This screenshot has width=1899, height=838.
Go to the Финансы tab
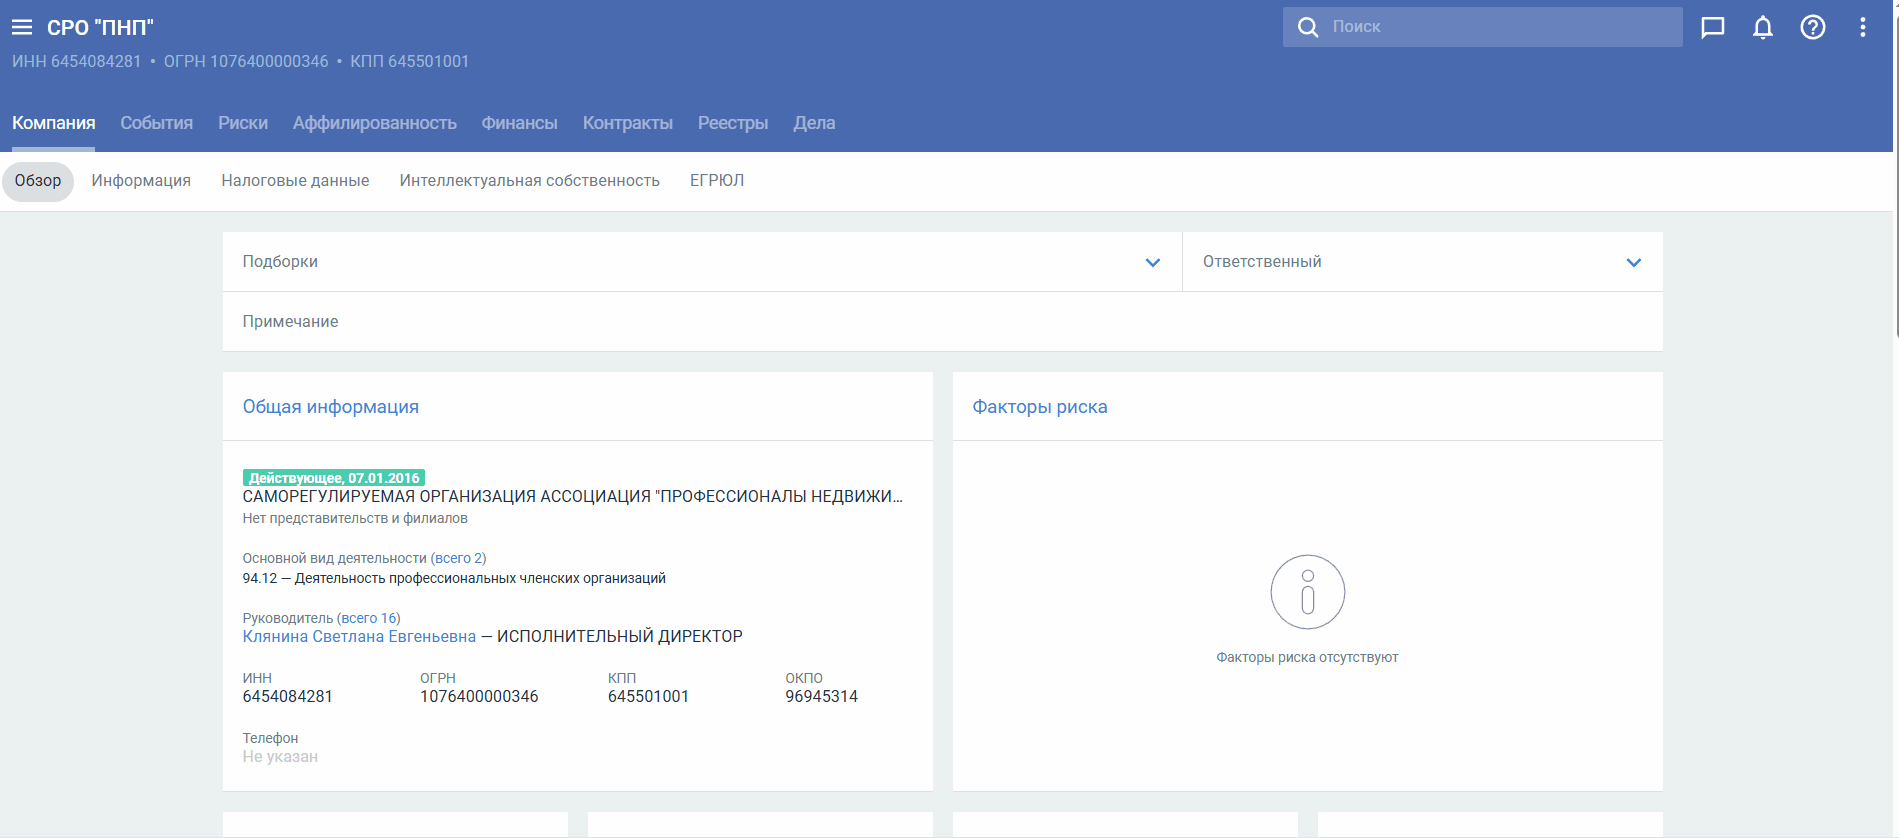(x=519, y=123)
